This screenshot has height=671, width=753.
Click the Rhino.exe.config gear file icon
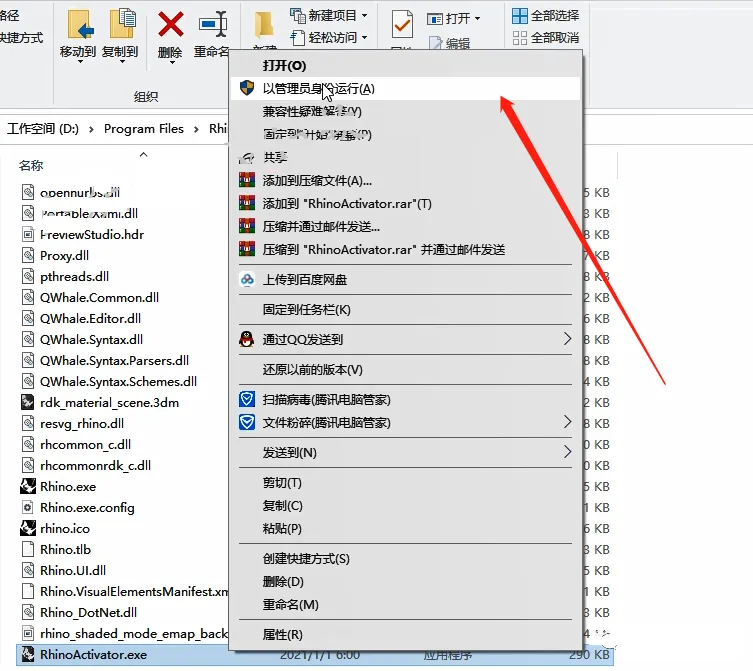[28, 507]
